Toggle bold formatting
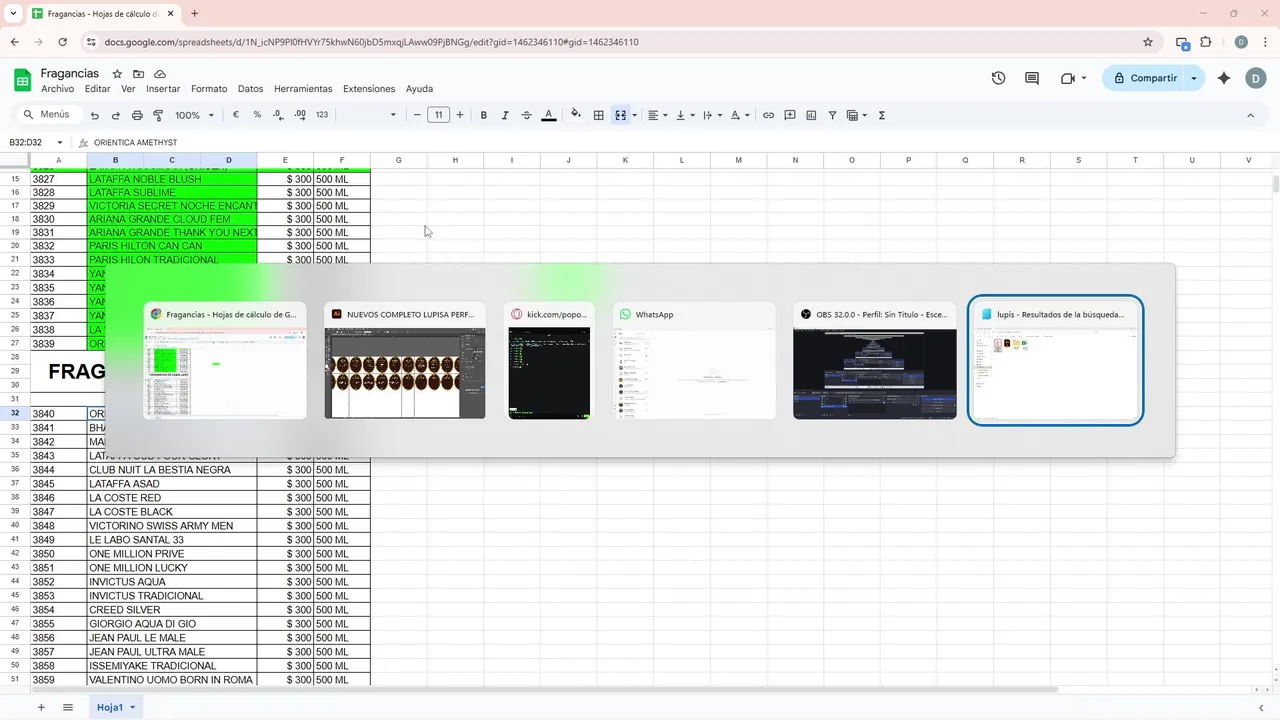 (x=484, y=115)
